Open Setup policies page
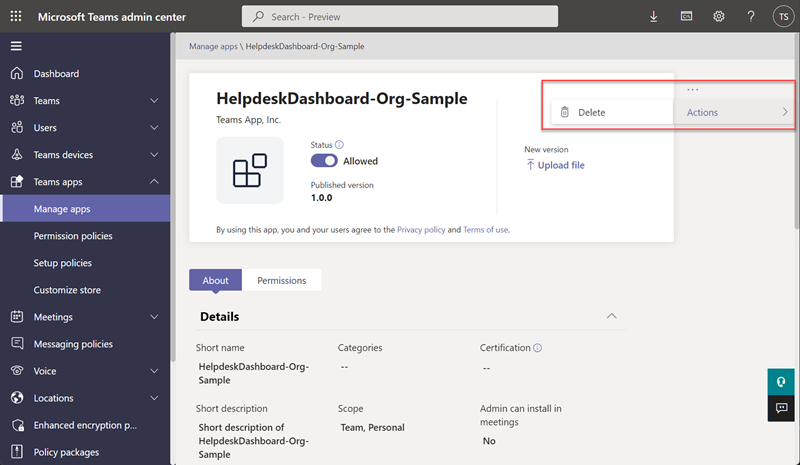Screen dimensions: 800x465 click(63, 263)
